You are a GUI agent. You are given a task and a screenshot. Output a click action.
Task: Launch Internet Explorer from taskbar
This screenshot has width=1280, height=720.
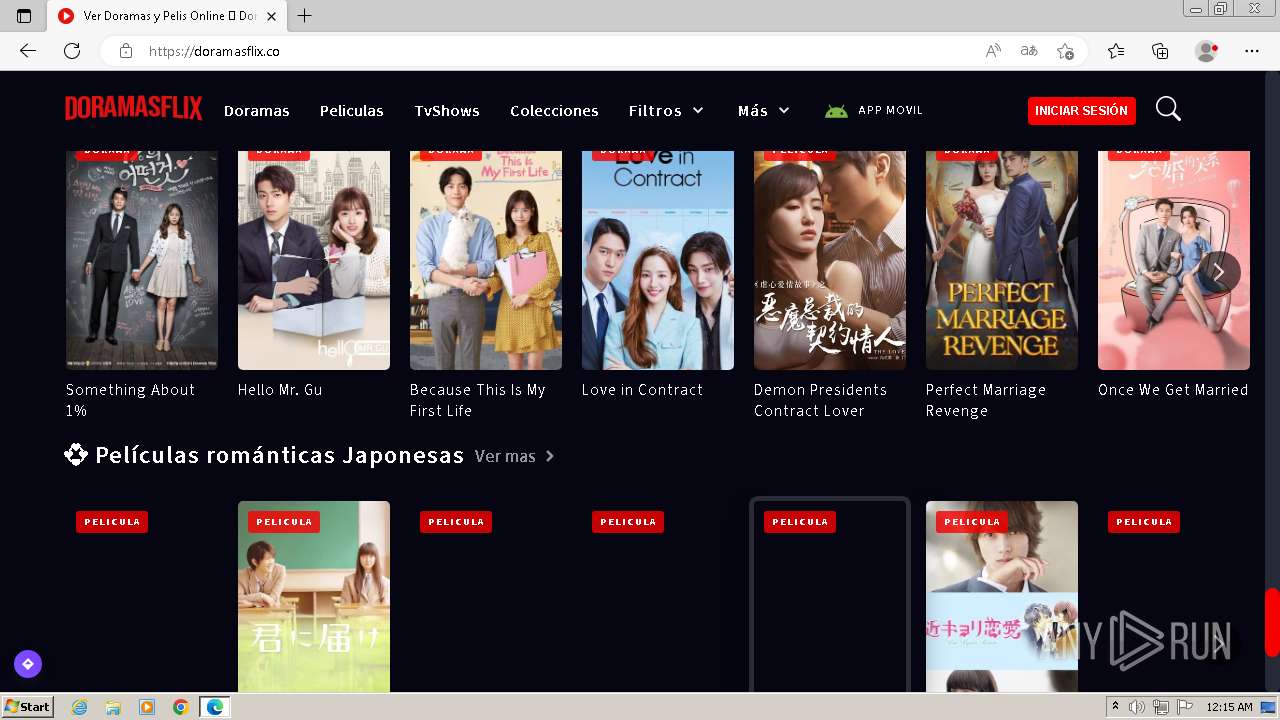click(80, 707)
